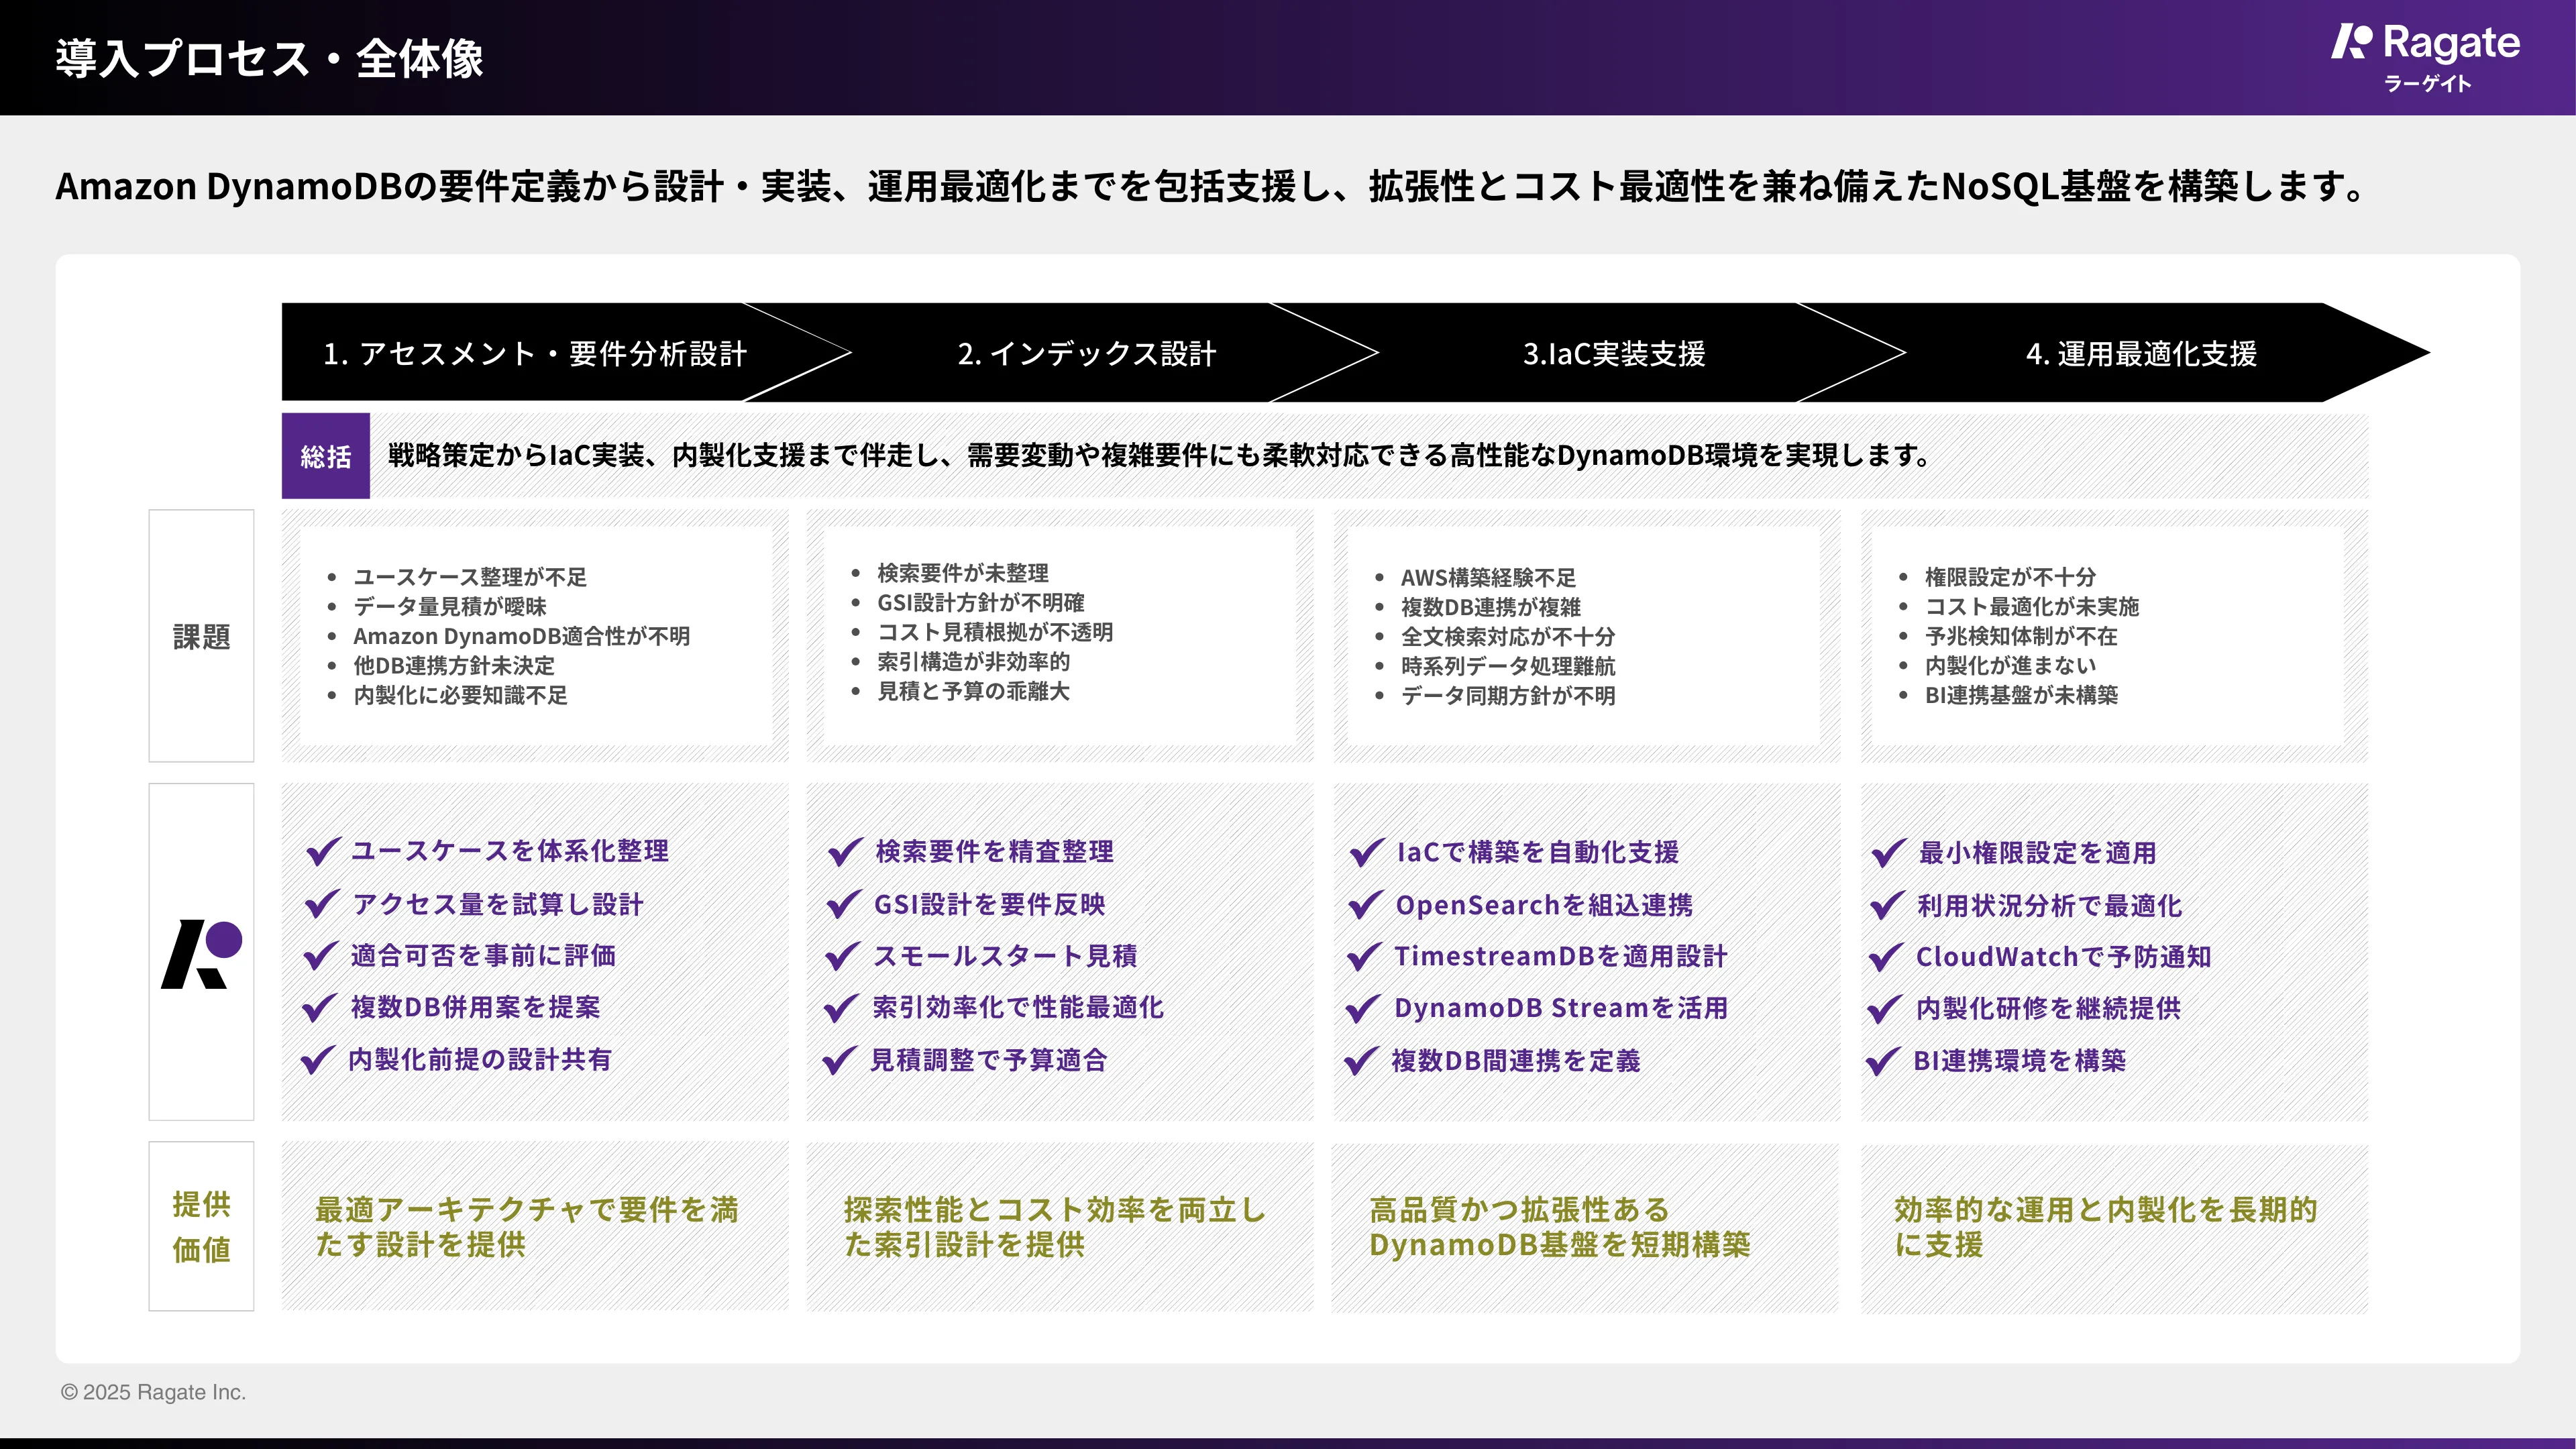
Task: Click checkmark beside スモールスタート見積
Action: point(843,957)
